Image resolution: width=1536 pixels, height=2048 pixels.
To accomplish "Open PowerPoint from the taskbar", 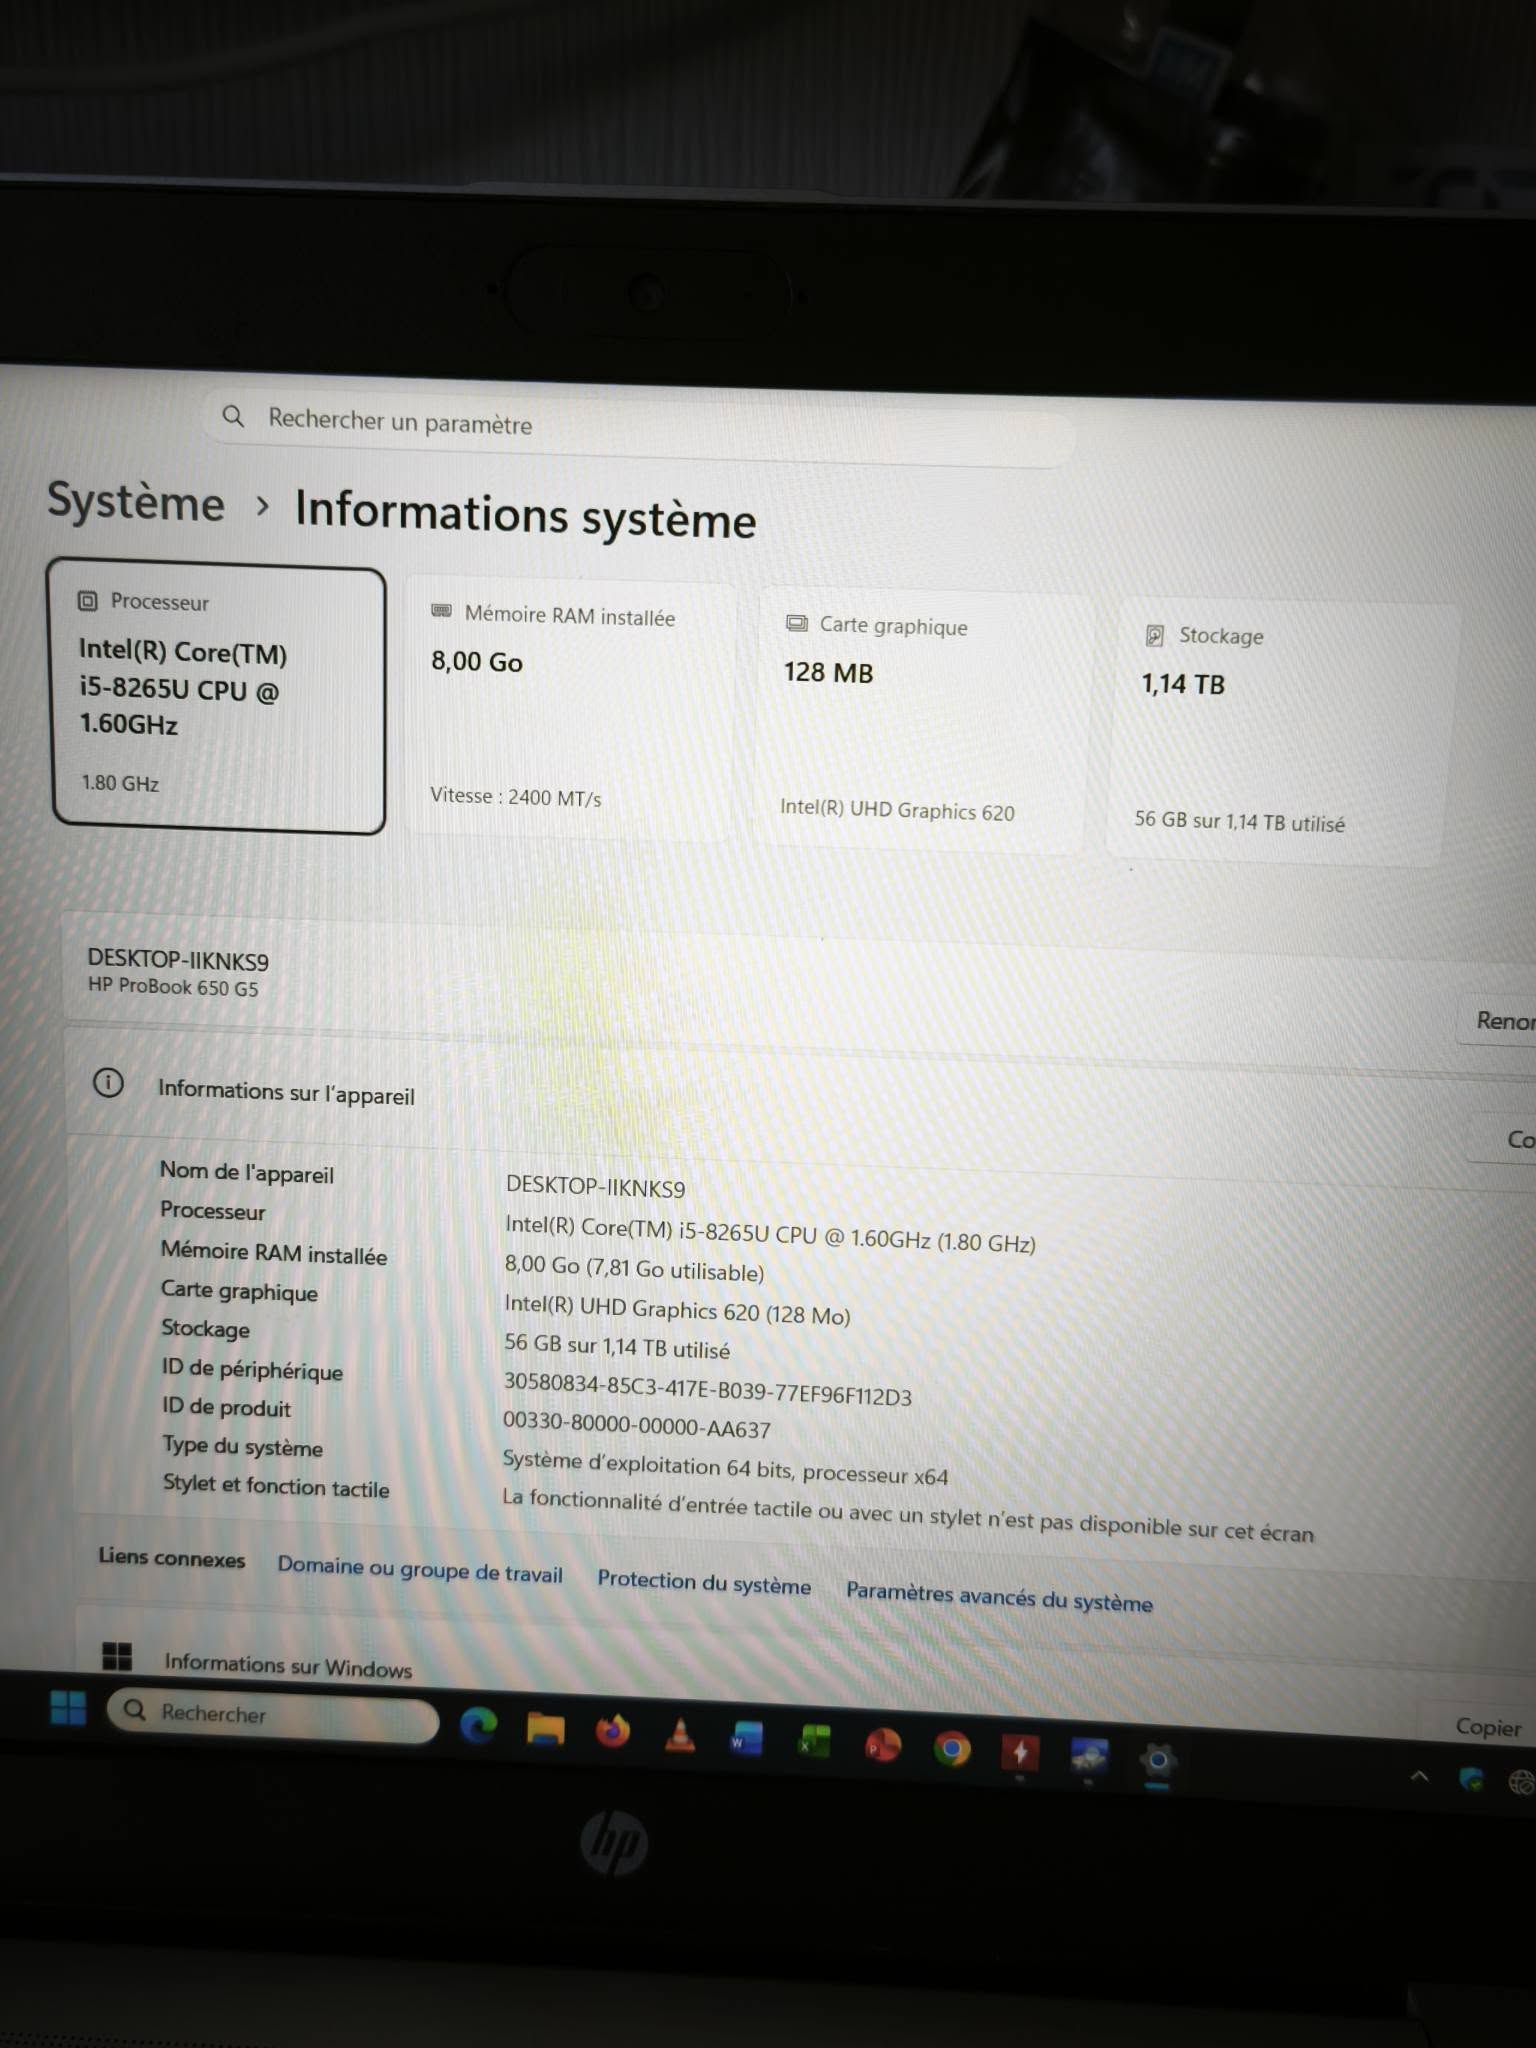I will [x=882, y=1745].
